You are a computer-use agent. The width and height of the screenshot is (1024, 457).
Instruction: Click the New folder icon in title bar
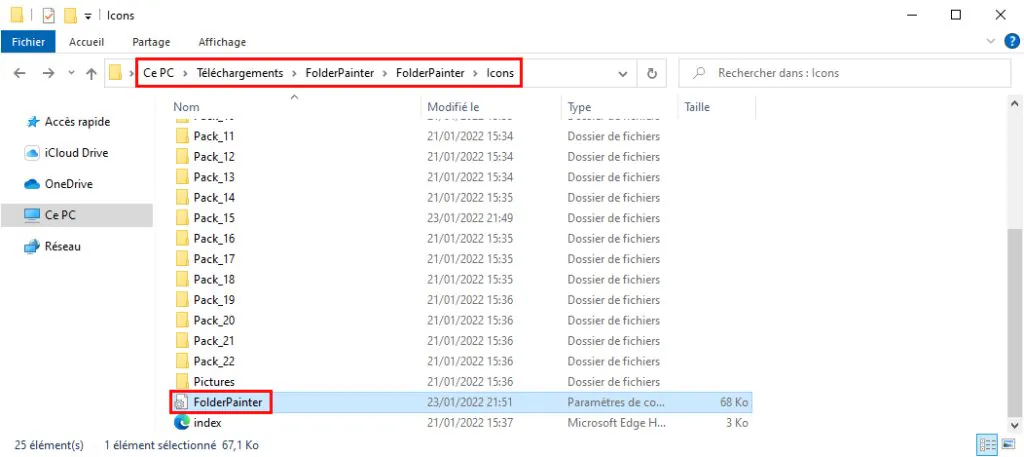(x=71, y=15)
